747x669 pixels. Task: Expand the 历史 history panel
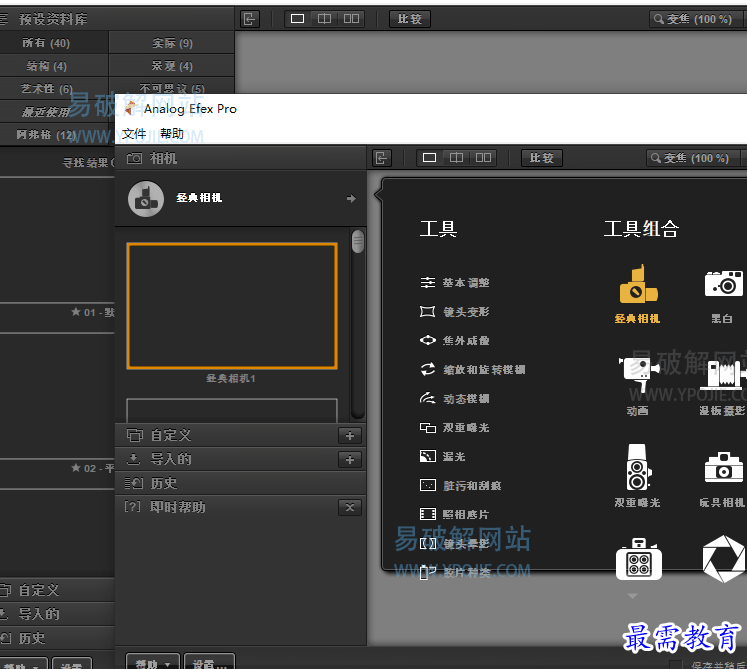164,483
